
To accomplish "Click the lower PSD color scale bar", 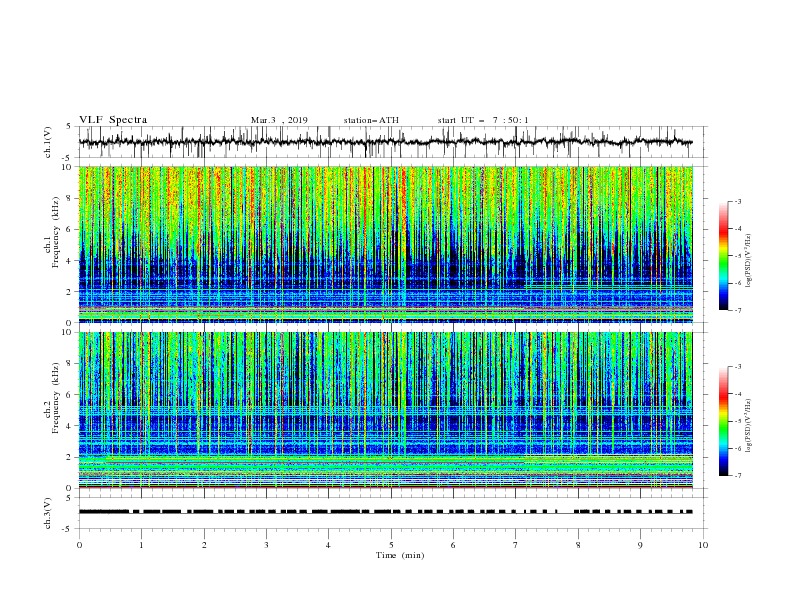I will coord(723,421).
